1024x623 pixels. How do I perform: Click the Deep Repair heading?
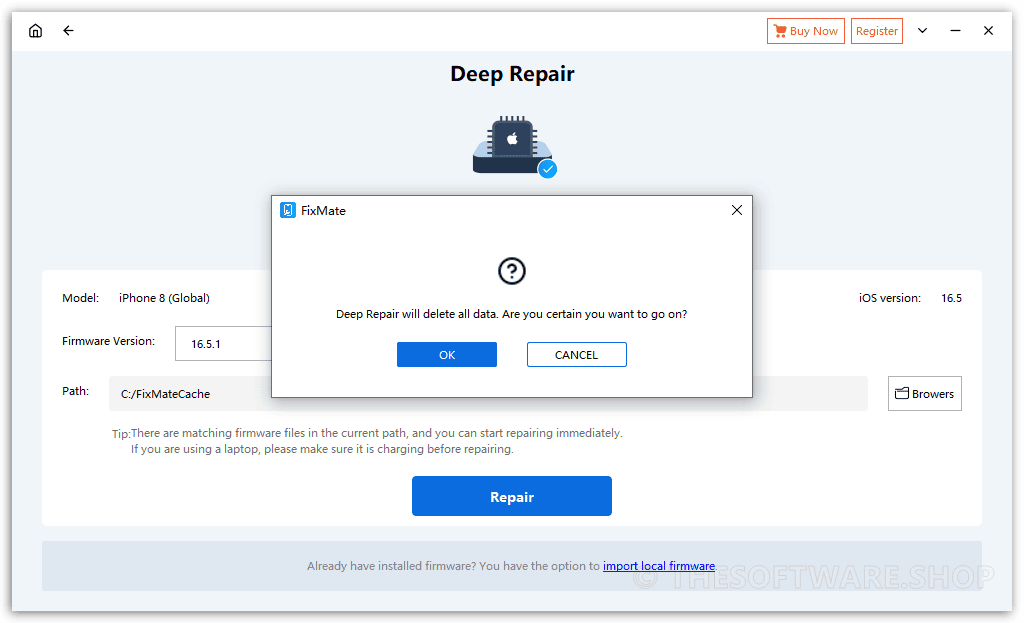(512, 74)
